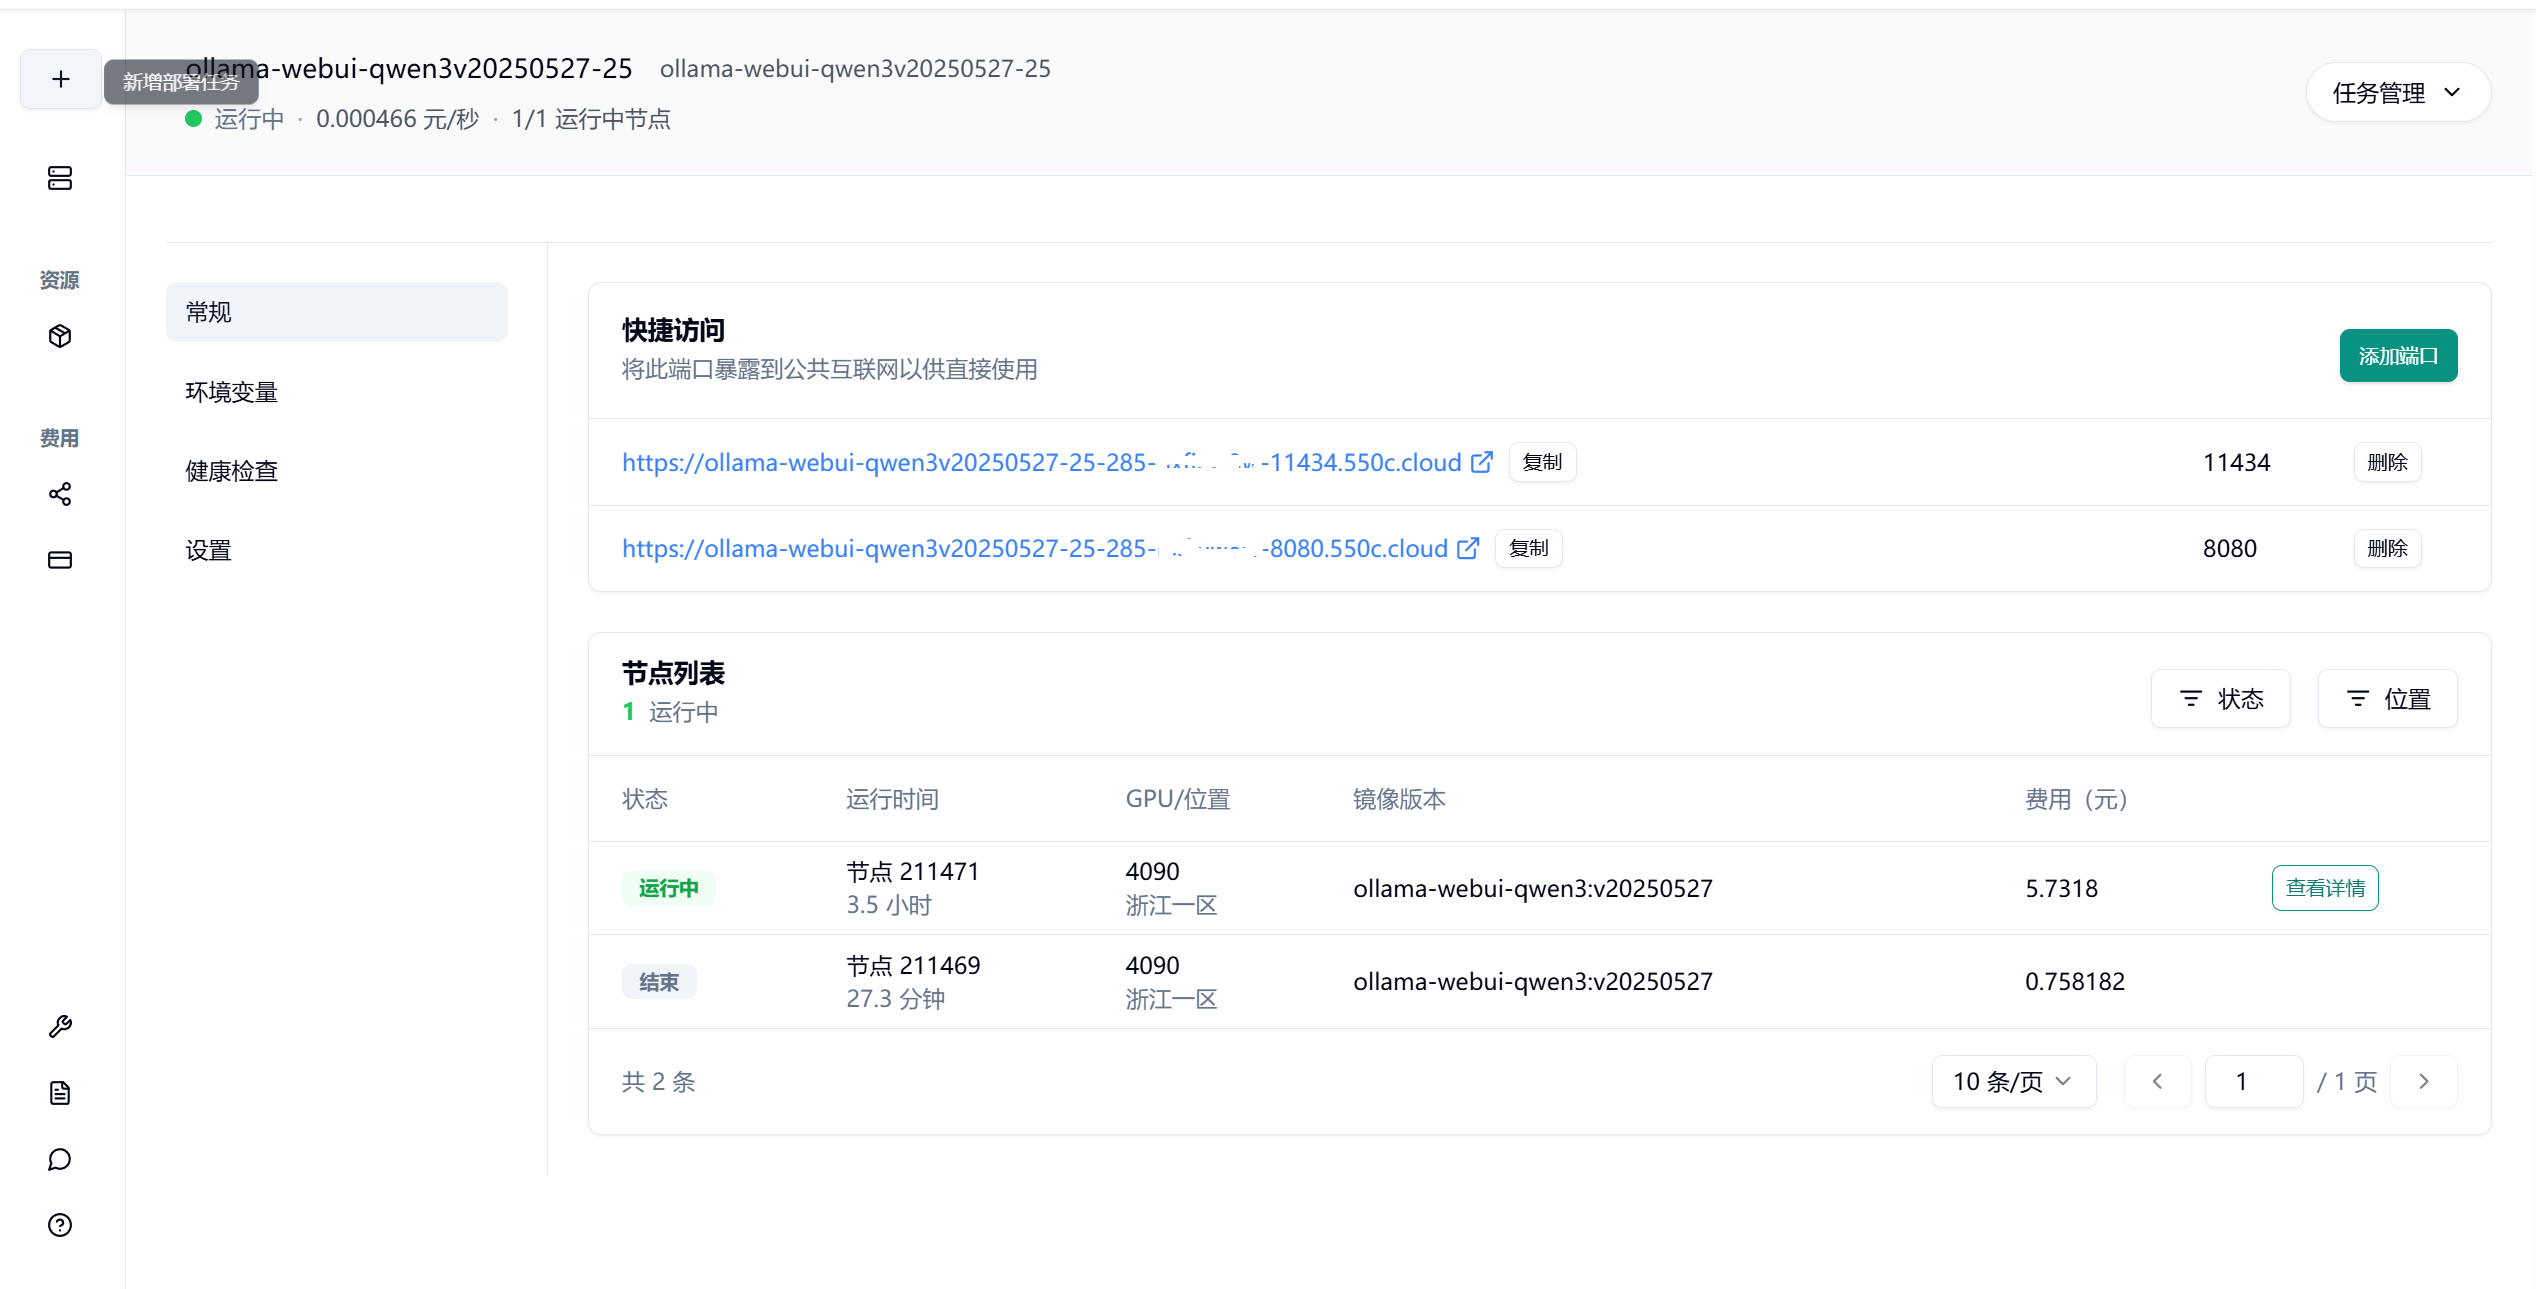Open the 位置 filter dropdown
2536x1289 pixels.
point(2387,699)
